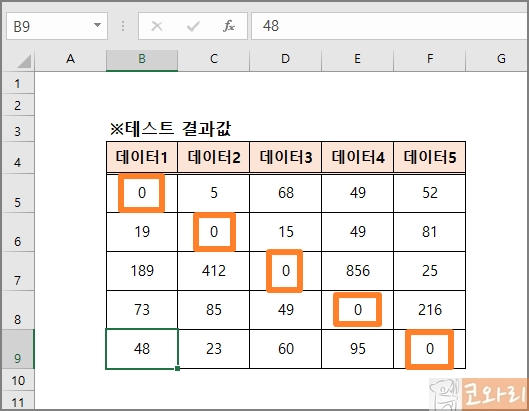This screenshot has width=529, height=411.
Task: Click the 0 cell under 데이터4
Action: tap(357, 310)
